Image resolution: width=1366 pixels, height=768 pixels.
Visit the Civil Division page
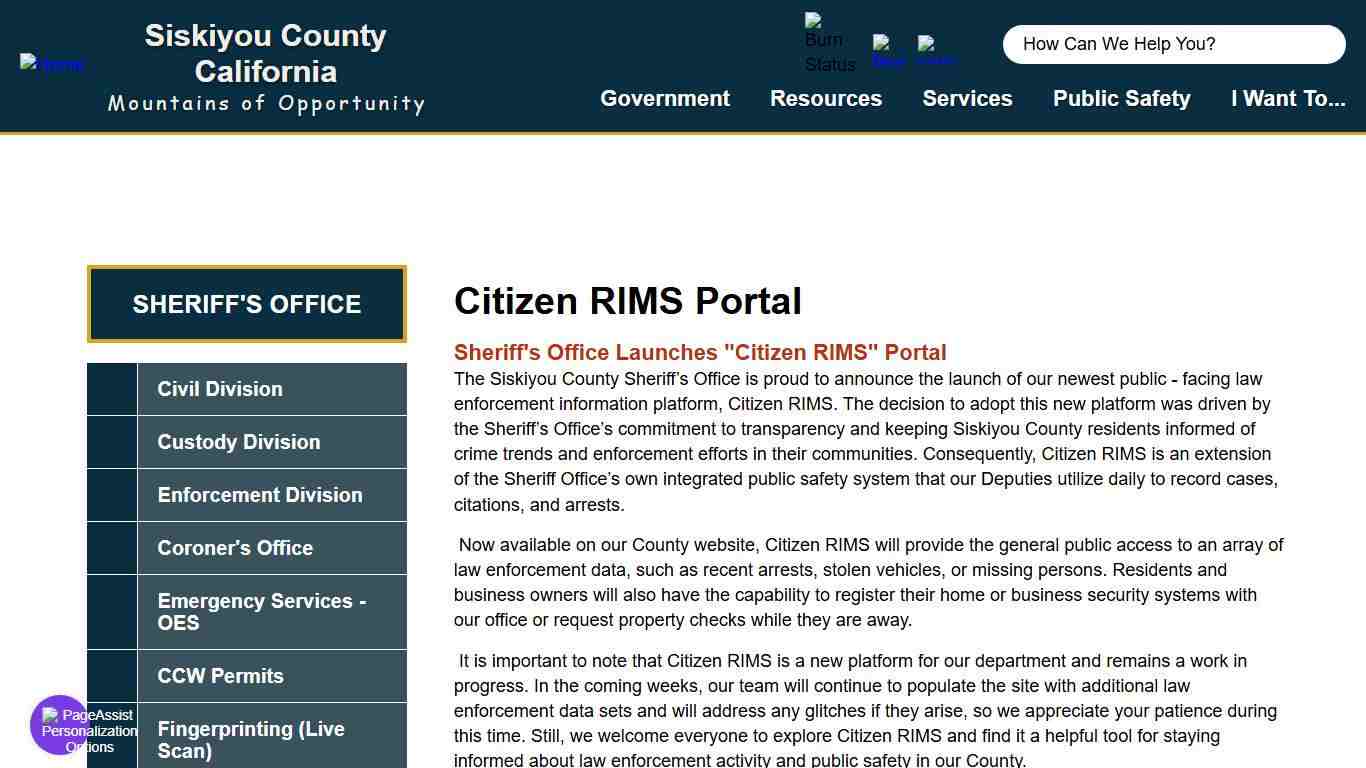[x=220, y=389]
